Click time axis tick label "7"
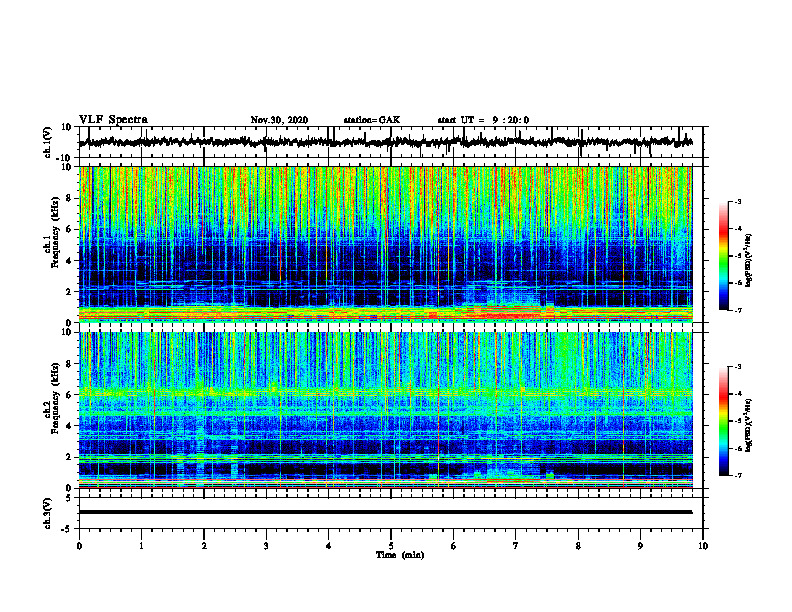 click(516, 546)
